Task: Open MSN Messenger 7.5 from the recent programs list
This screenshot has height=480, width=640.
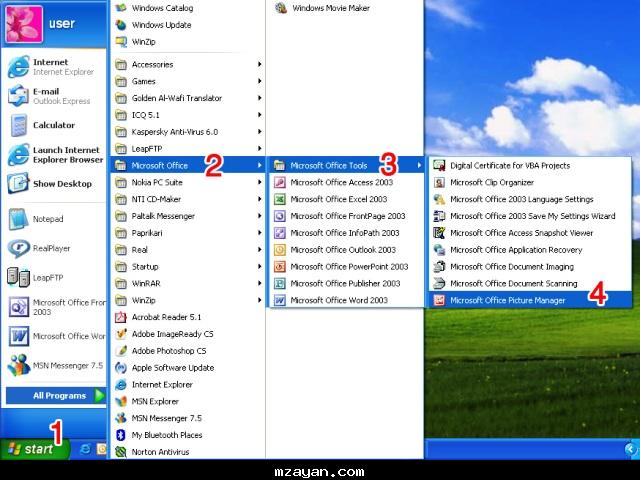Action: pyautogui.click(x=55, y=365)
